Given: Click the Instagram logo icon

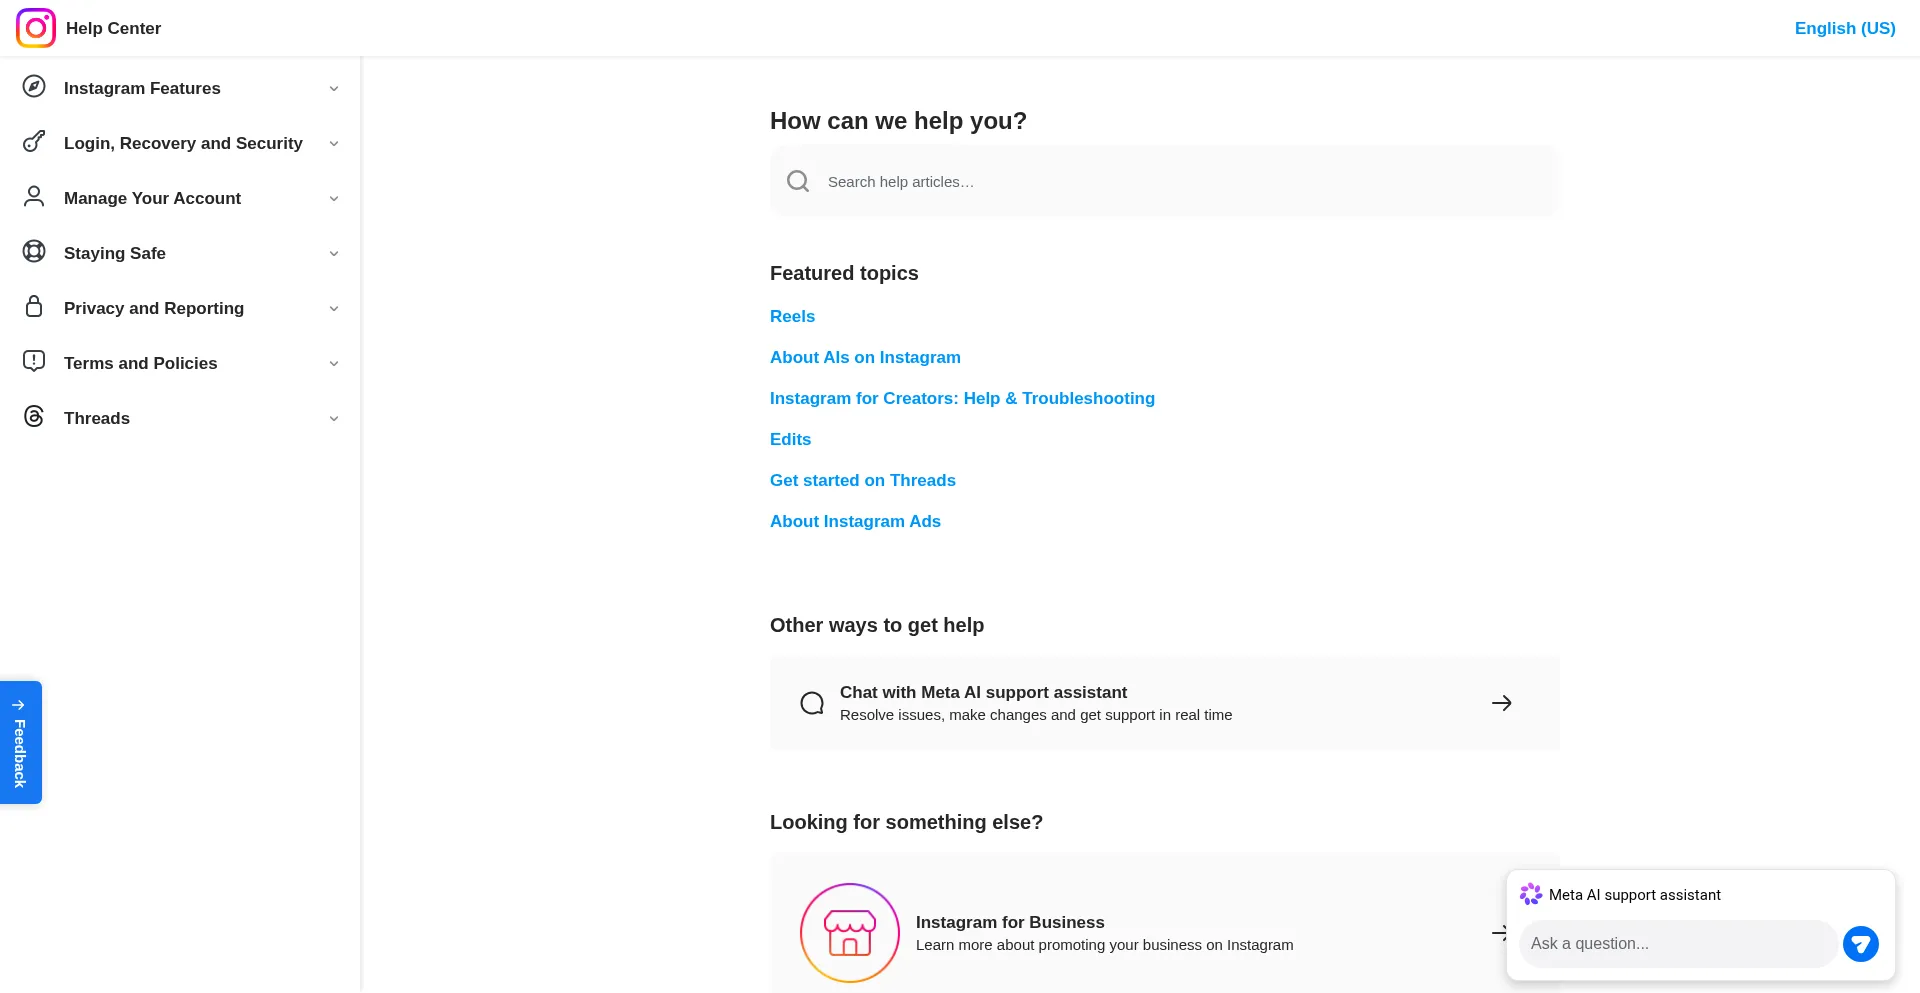Looking at the screenshot, I should click(x=36, y=28).
